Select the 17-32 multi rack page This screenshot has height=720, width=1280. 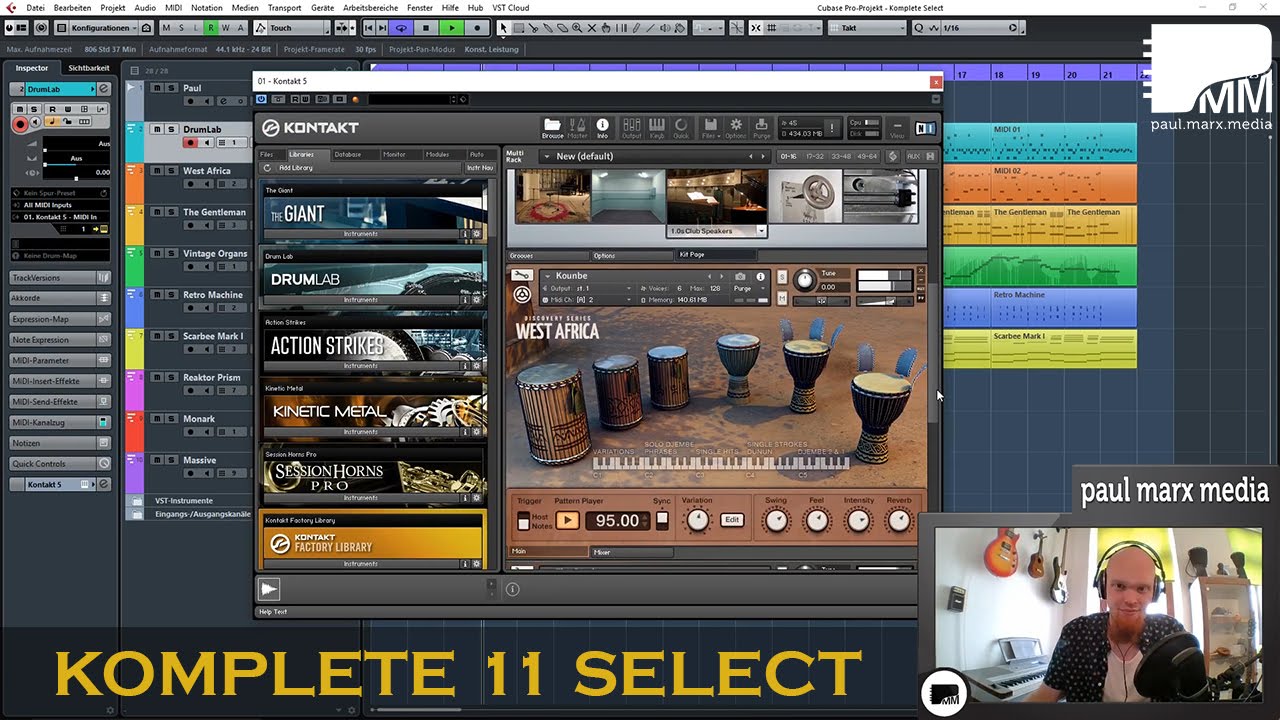tap(815, 156)
